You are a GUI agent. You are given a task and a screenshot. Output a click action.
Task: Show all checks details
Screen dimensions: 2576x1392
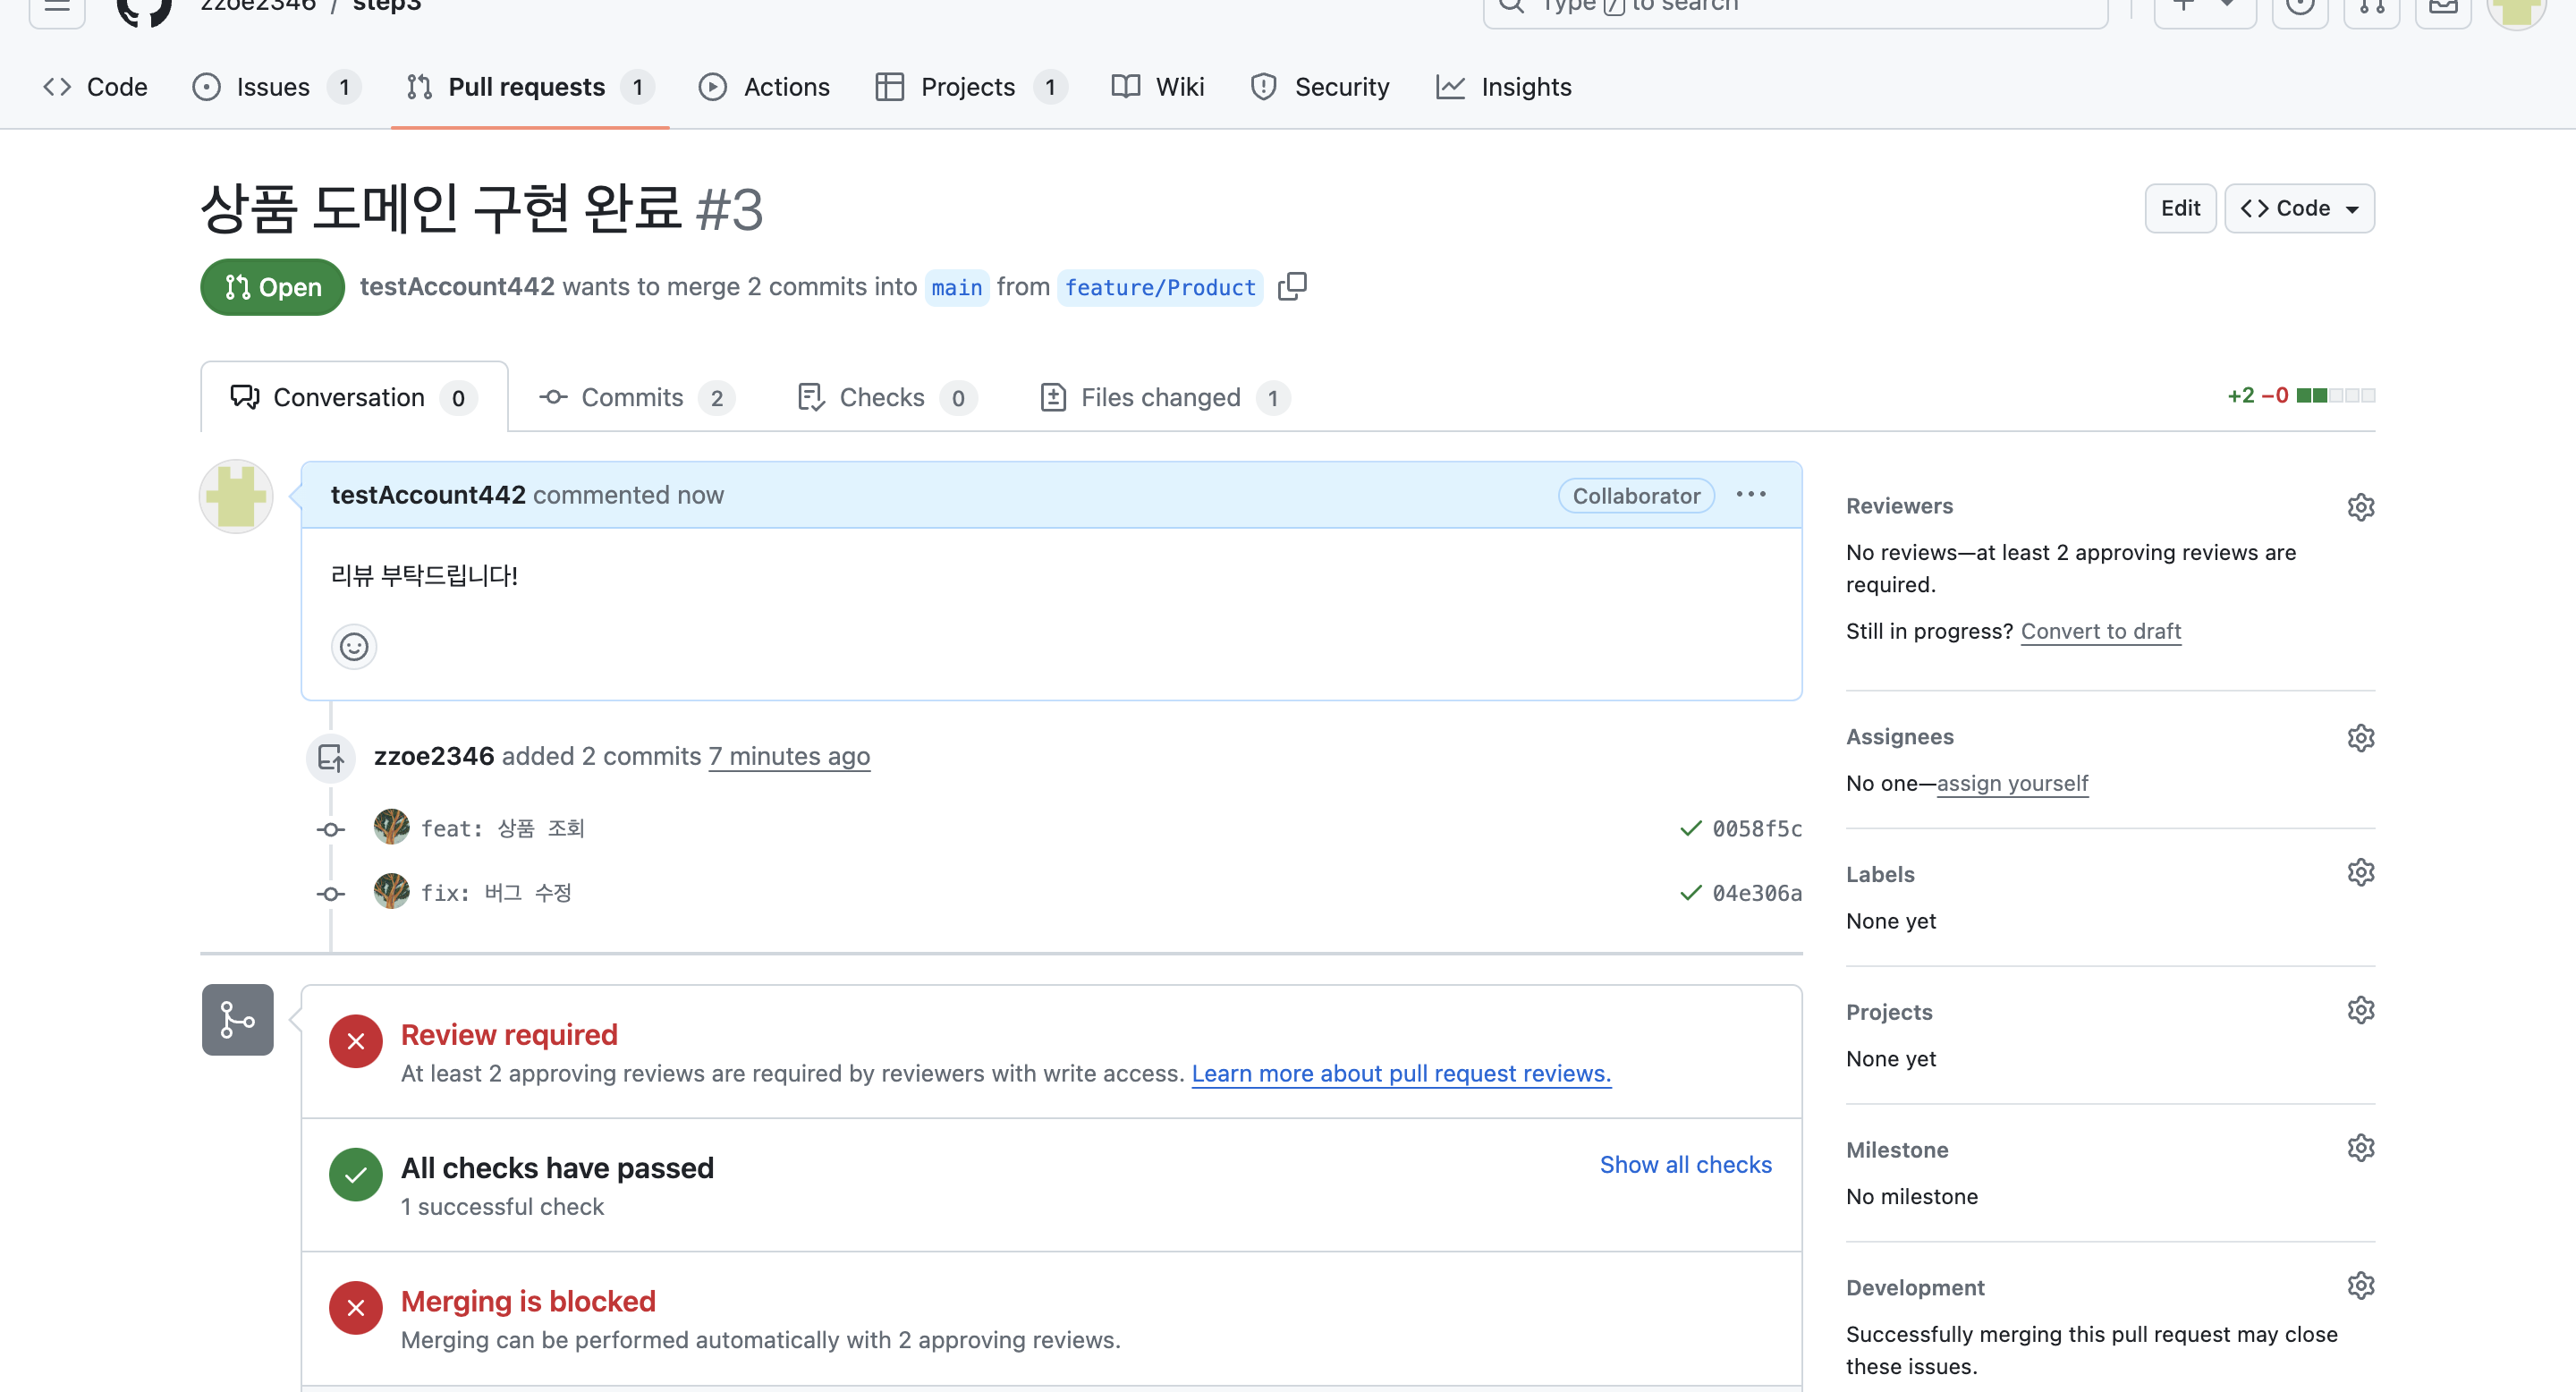click(x=1685, y=1164)
